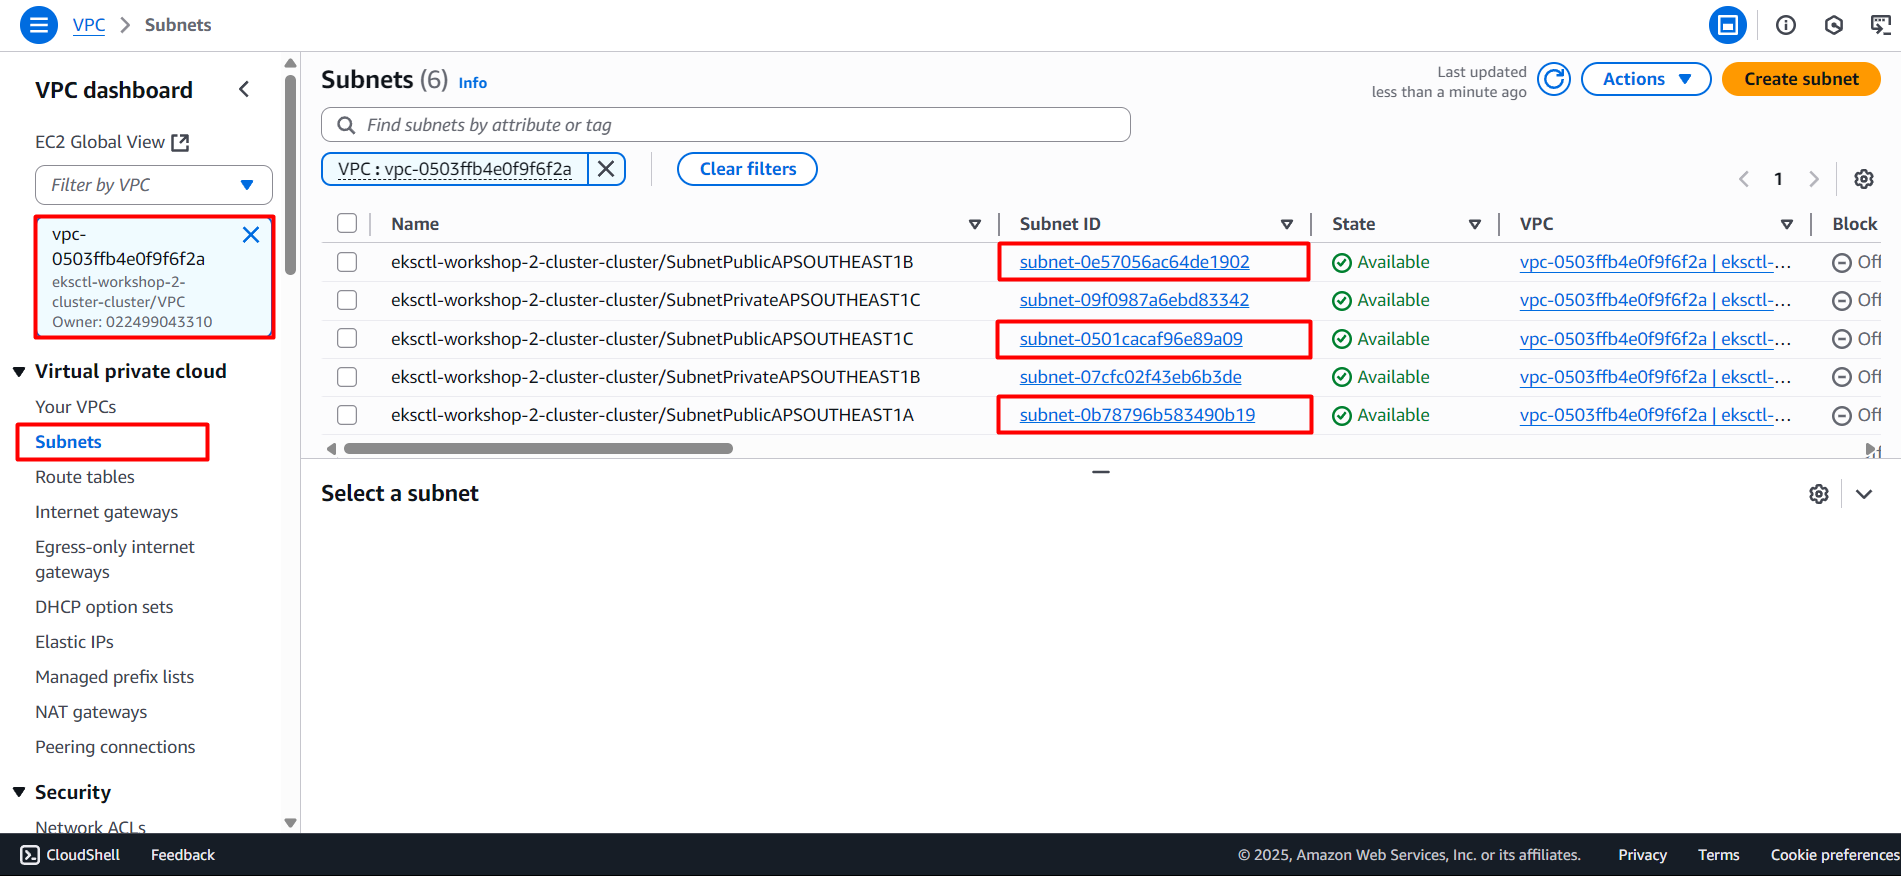
Task: Collapse the Virtual private cloud section
Action: coord(19,372)
